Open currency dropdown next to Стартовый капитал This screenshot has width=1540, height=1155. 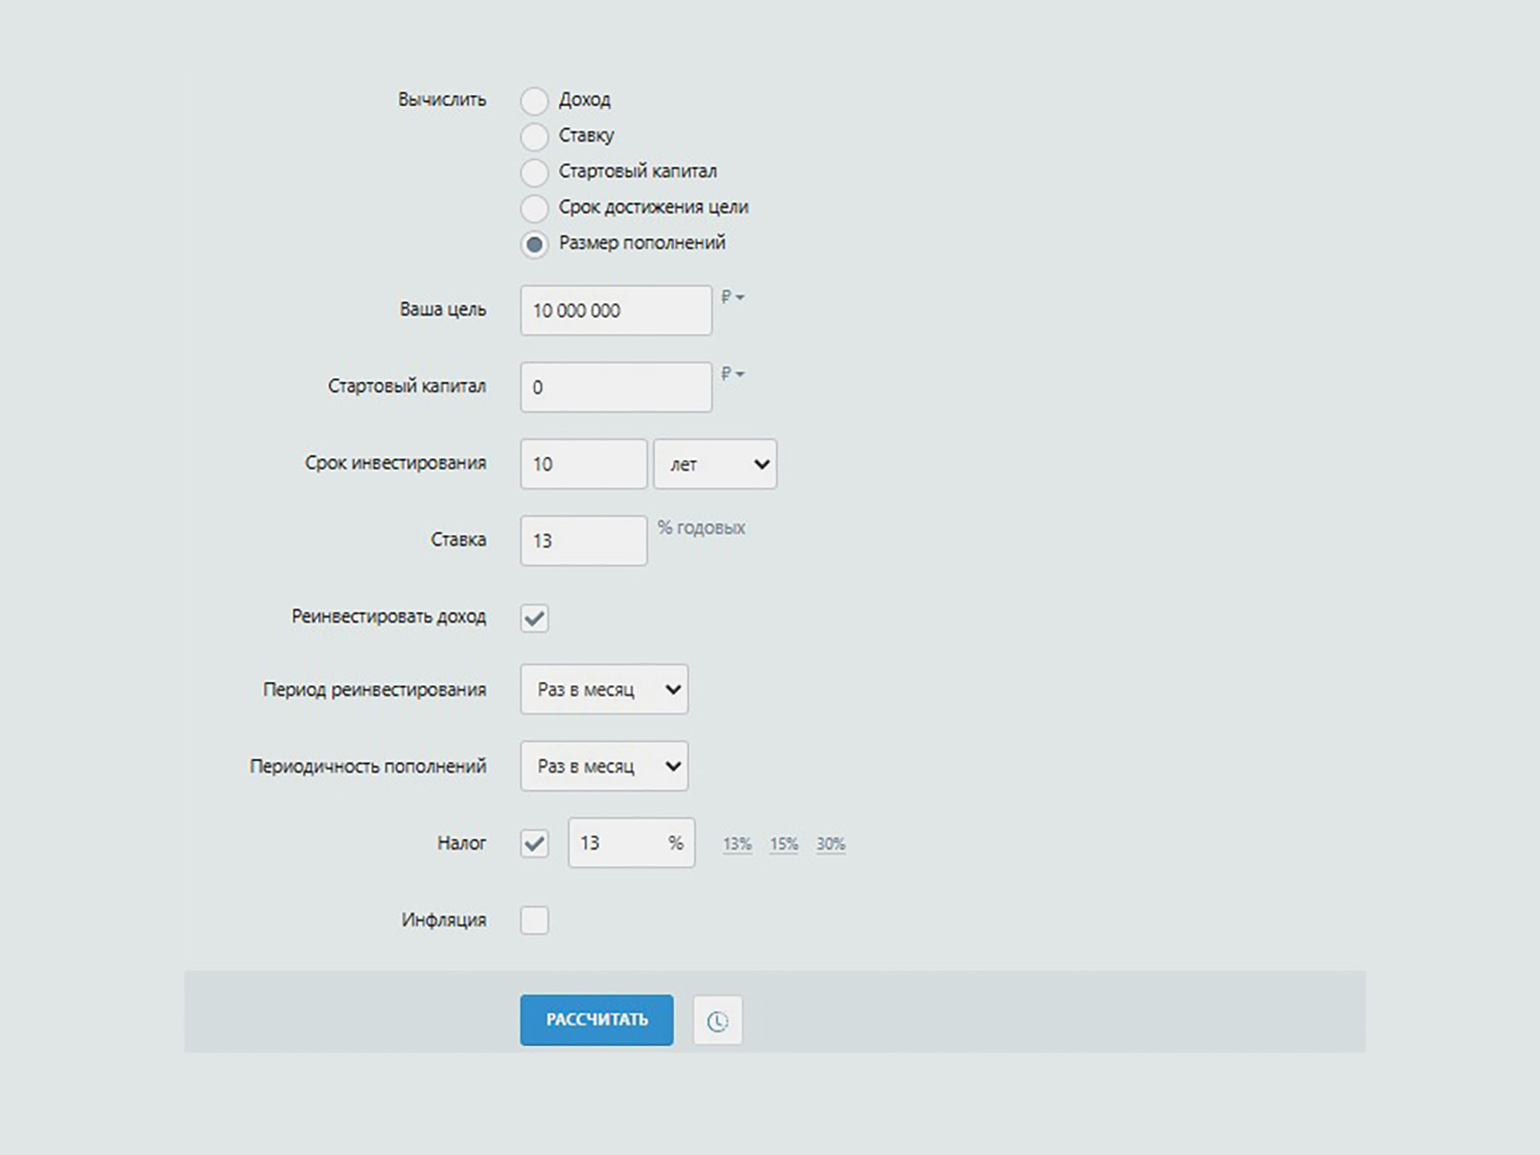click(733, 374)
